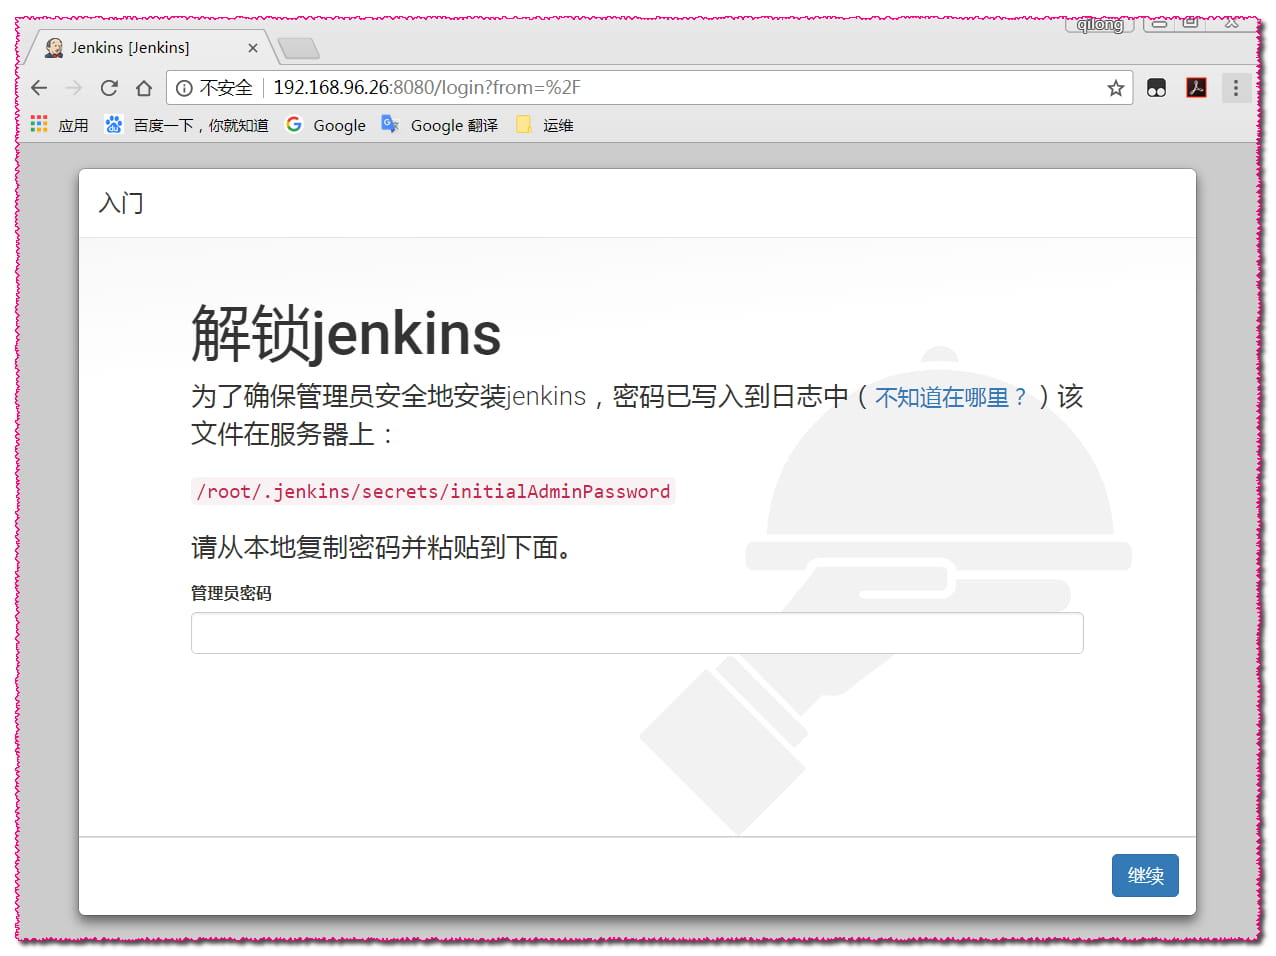Open the Chrome three-dot menu
The image size is (1276, 956).
[1236, 88]
